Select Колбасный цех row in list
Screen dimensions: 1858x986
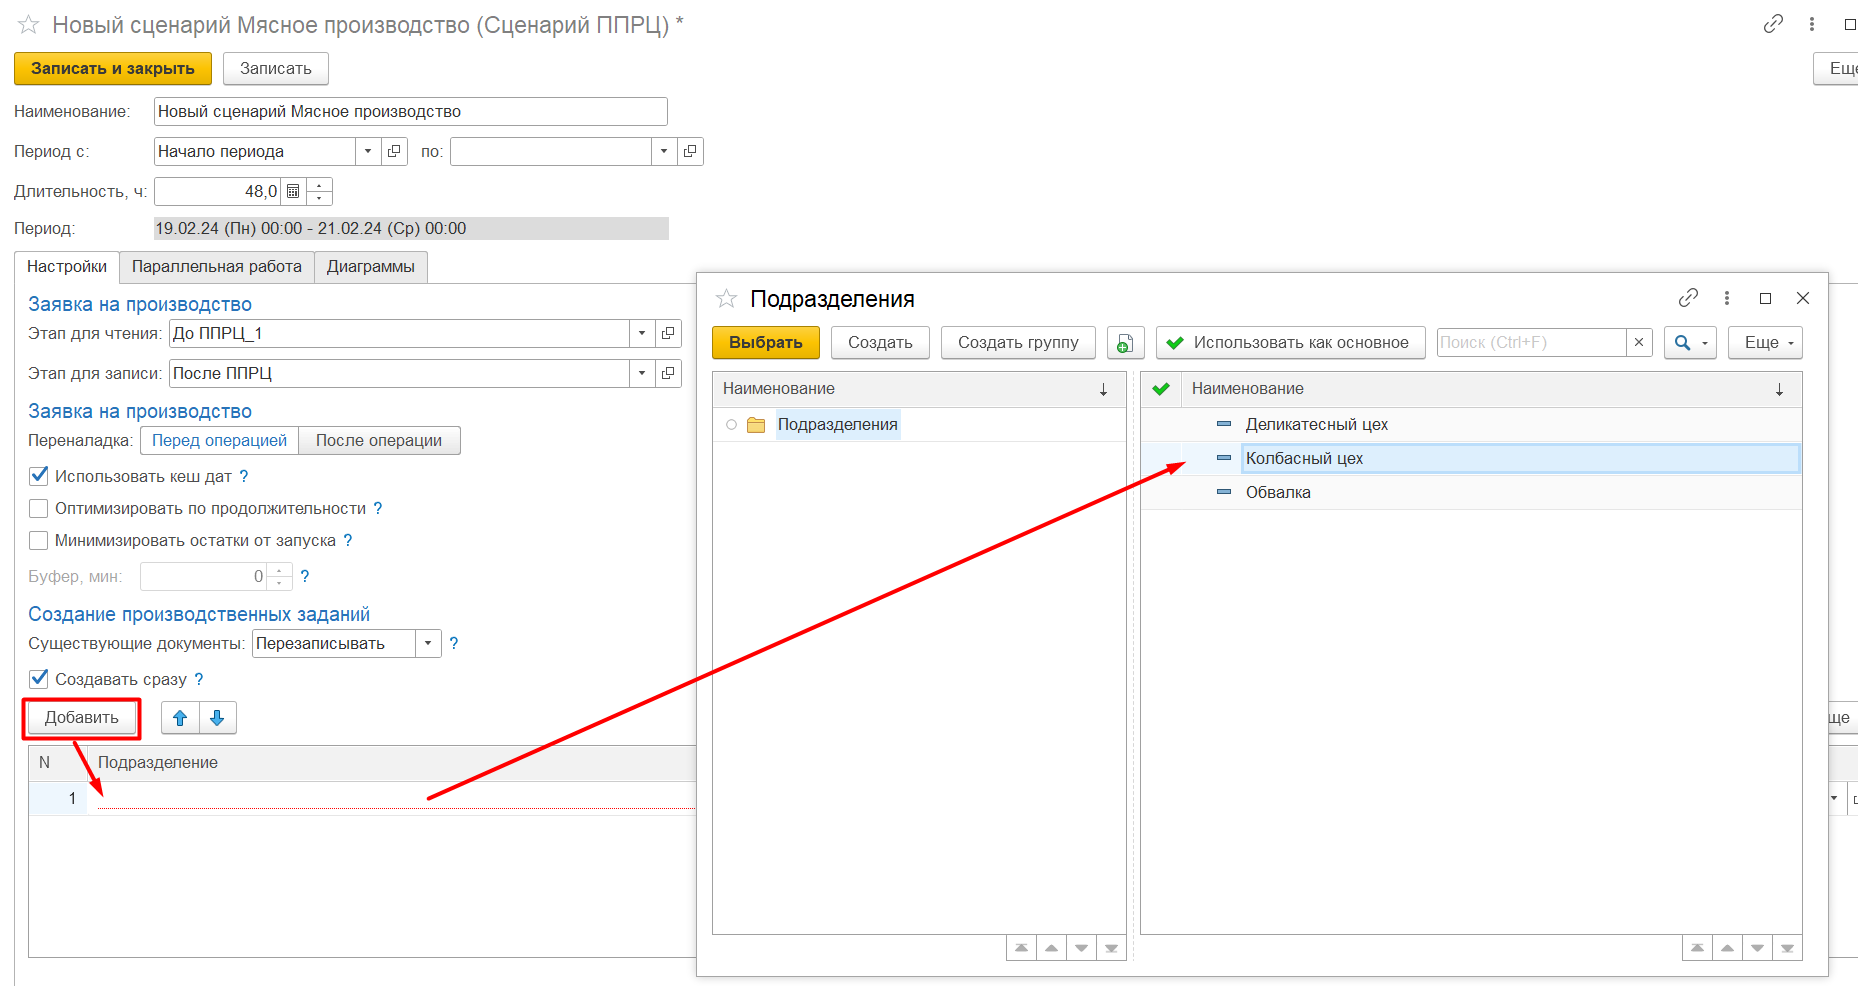point(1304,458)
